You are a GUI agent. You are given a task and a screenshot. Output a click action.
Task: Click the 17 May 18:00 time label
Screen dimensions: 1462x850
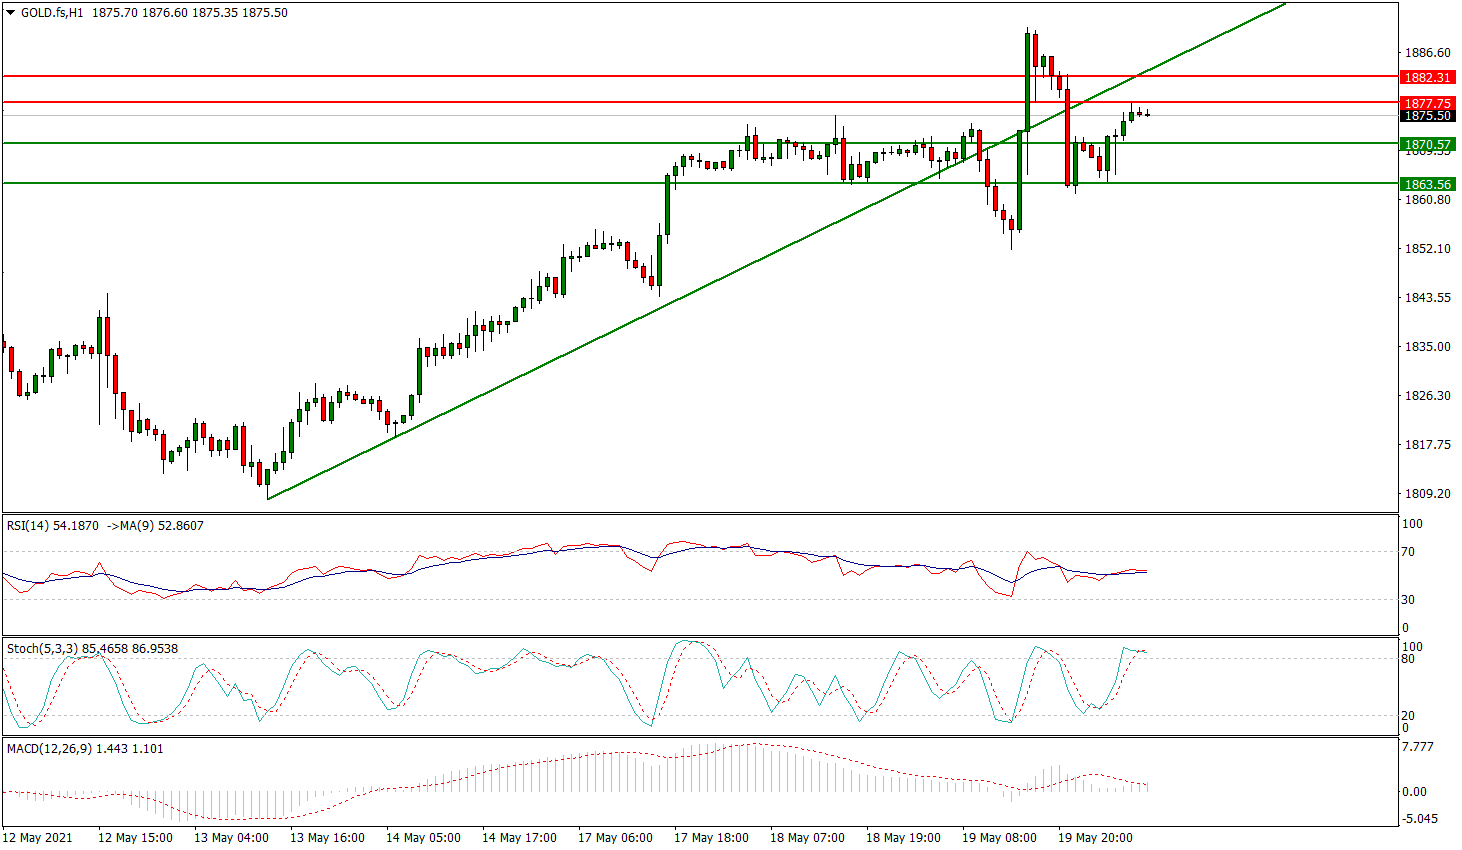711,838
